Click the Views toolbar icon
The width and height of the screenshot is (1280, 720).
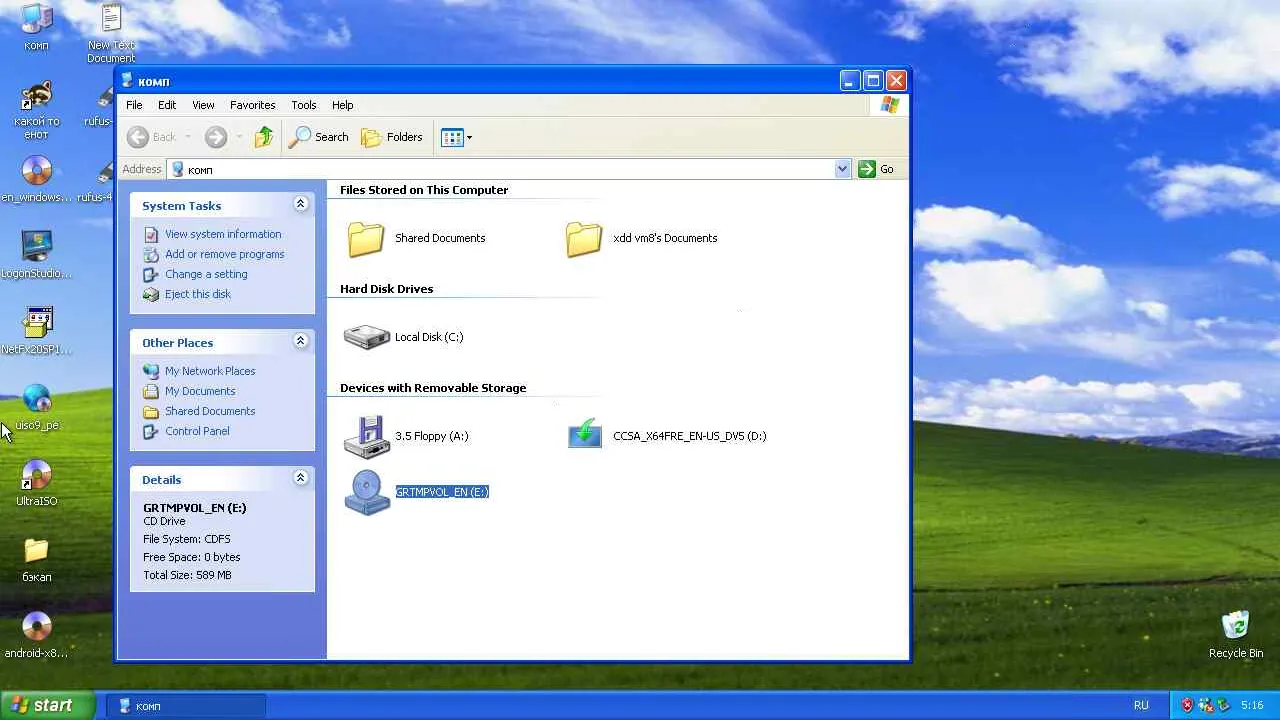(452, 137)
